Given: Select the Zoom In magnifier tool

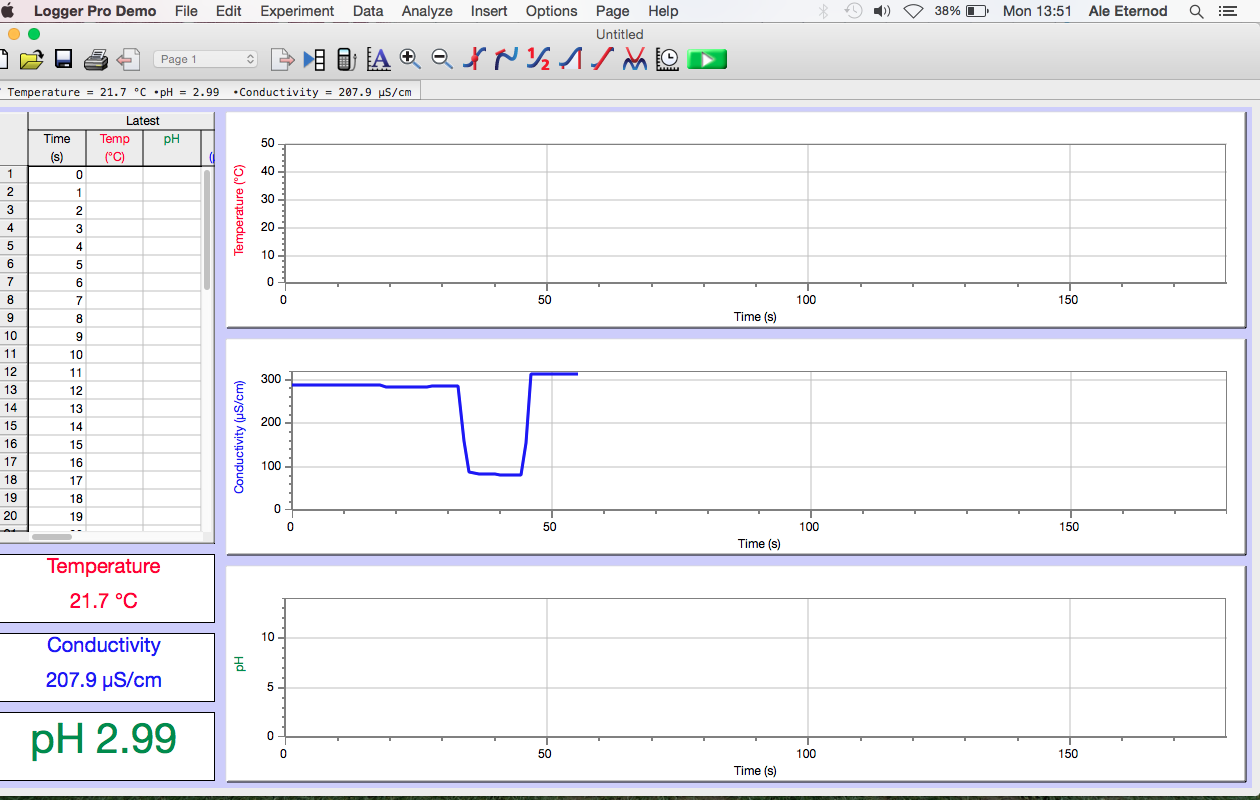Looking at the screenshot, I should [410, 59].
